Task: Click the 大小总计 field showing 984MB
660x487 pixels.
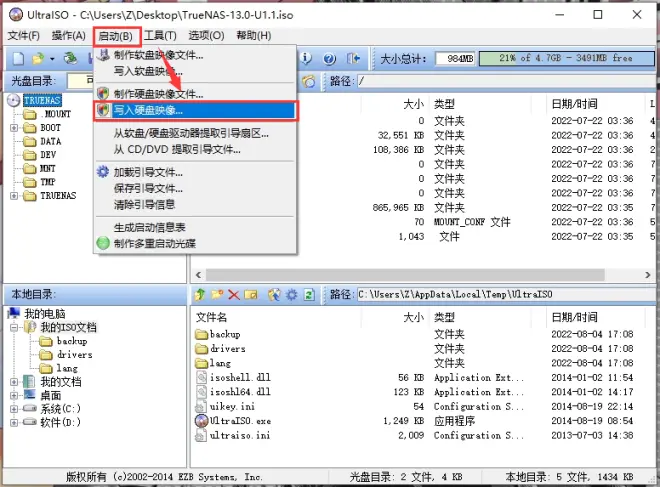Action: tap(455, 59)
